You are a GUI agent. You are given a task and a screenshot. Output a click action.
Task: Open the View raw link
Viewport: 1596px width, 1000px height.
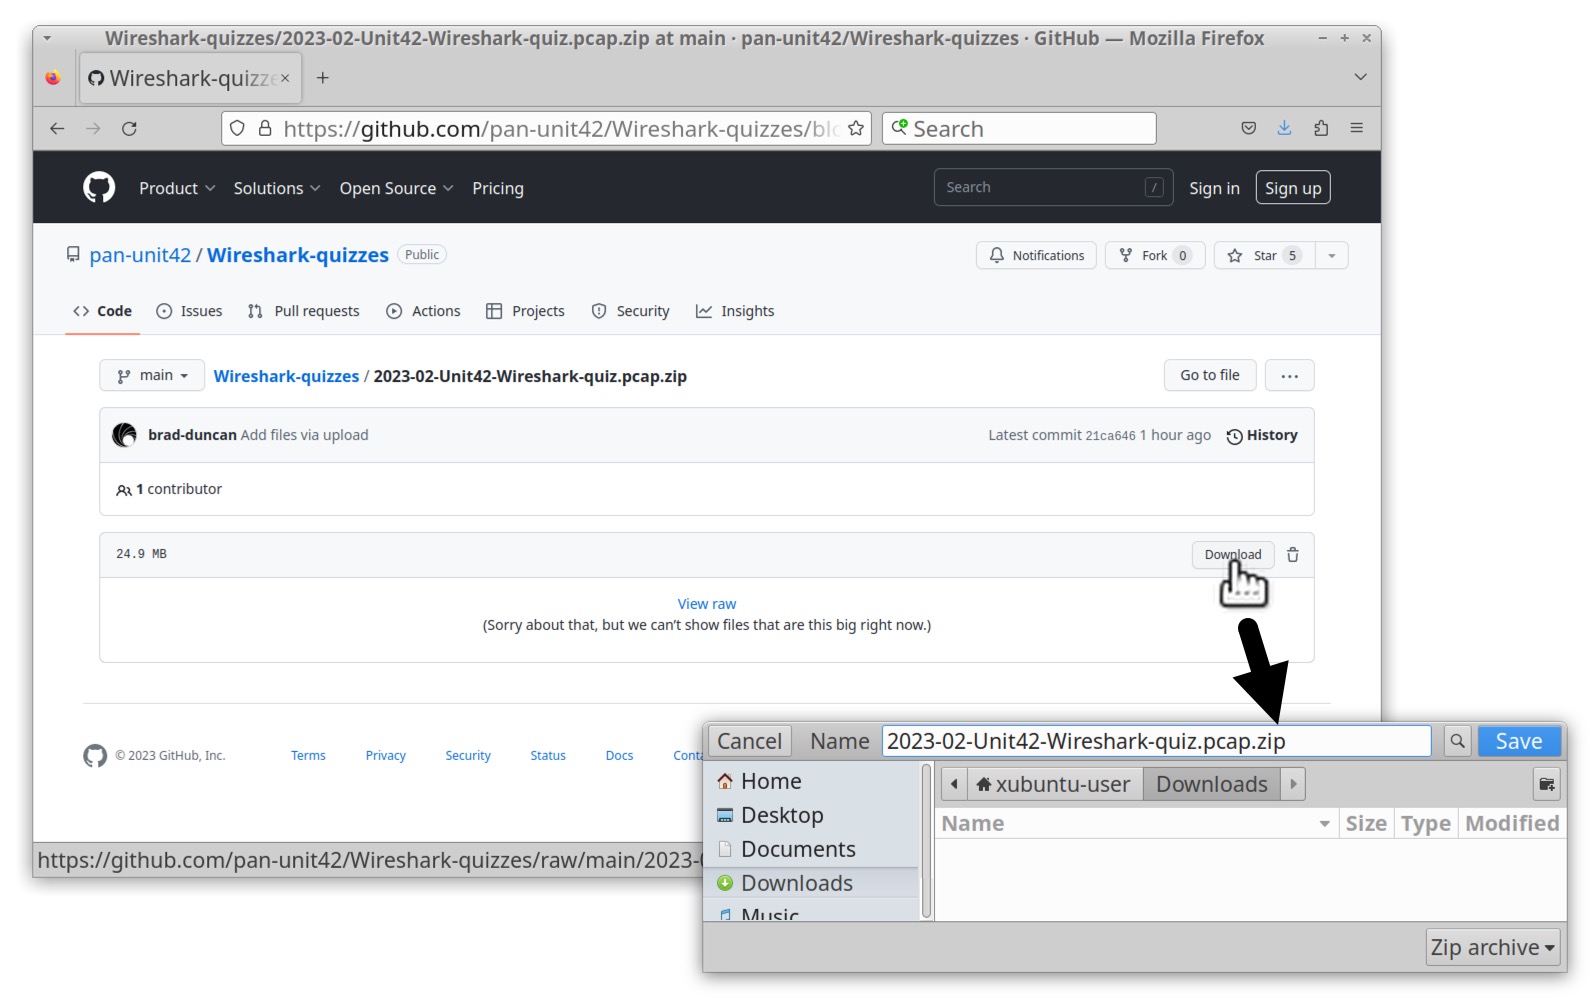coord(707,604)
